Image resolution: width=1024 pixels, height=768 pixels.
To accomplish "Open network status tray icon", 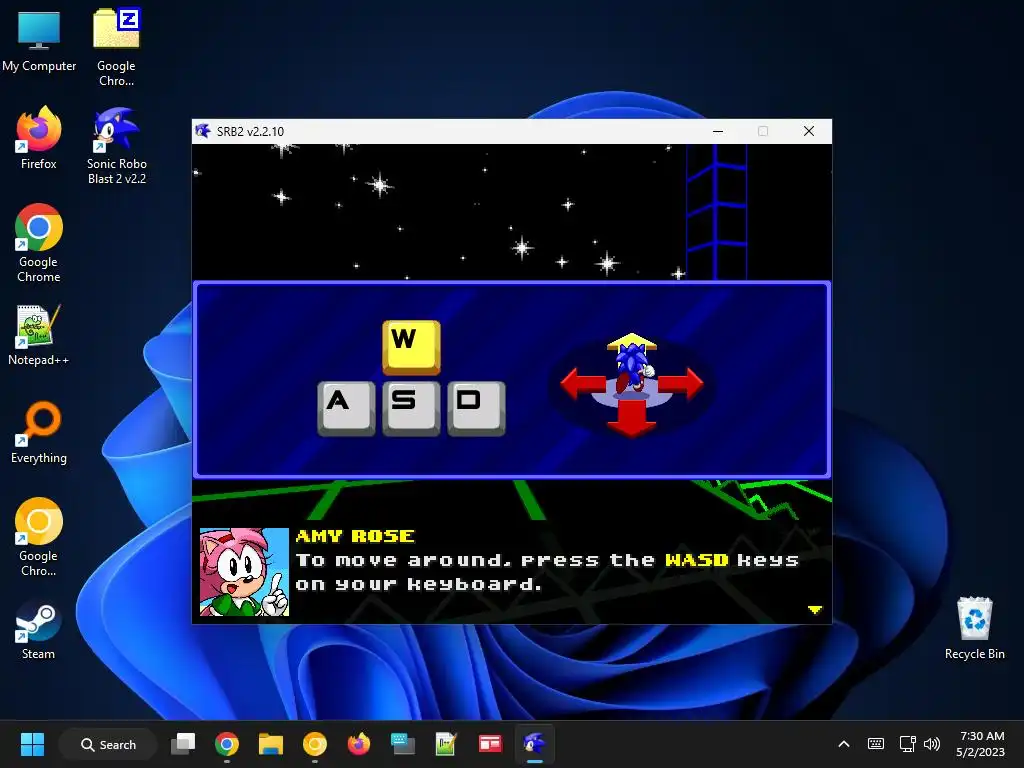I will point(907,744).
